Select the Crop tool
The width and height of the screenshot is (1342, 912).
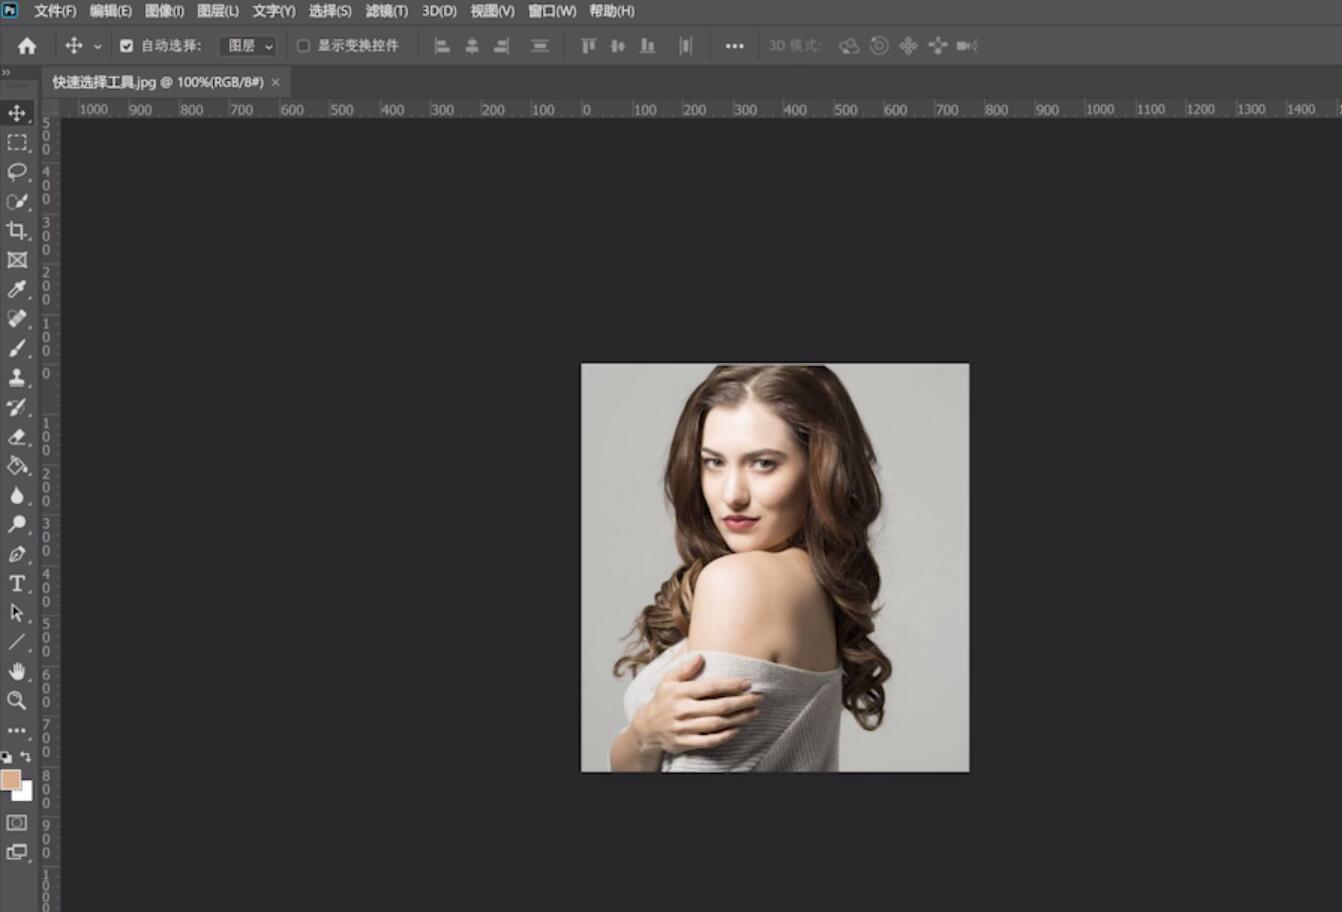tap(17, 231)
